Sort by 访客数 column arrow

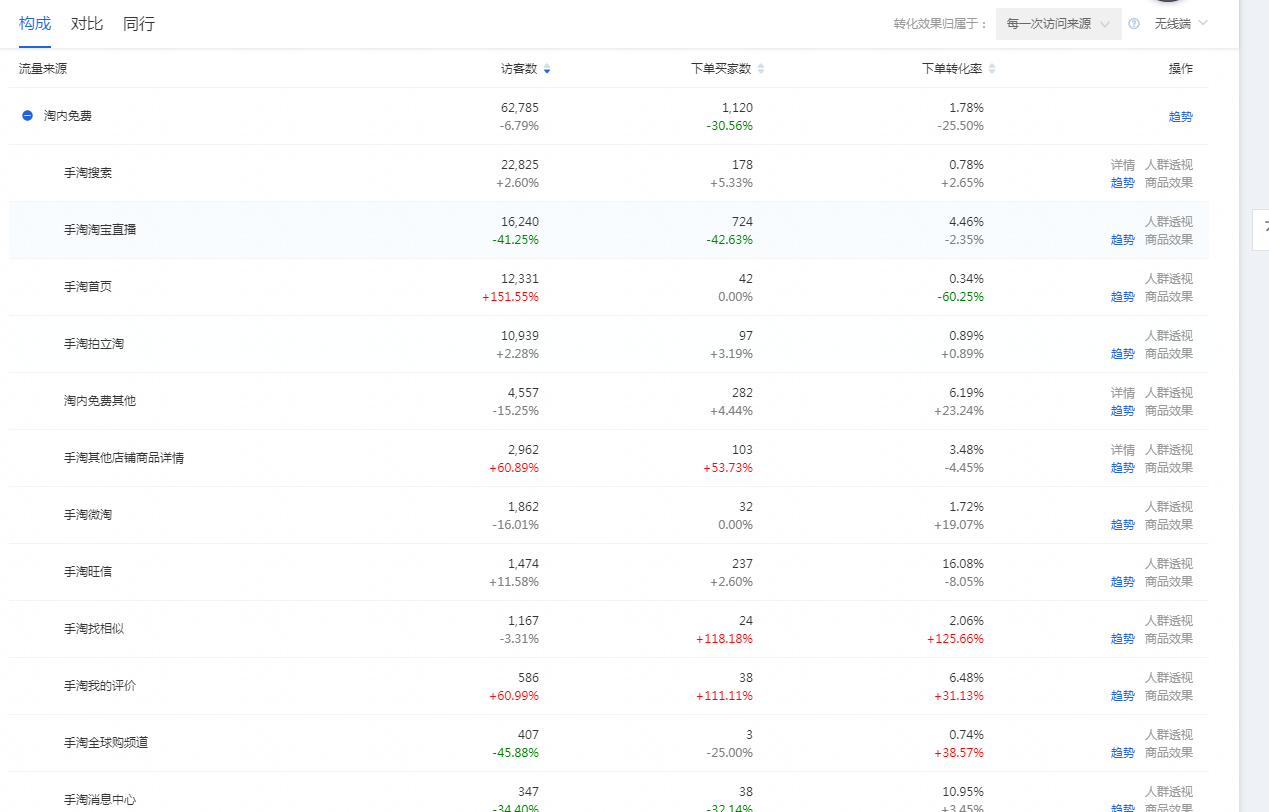click(x=546, y=69)
